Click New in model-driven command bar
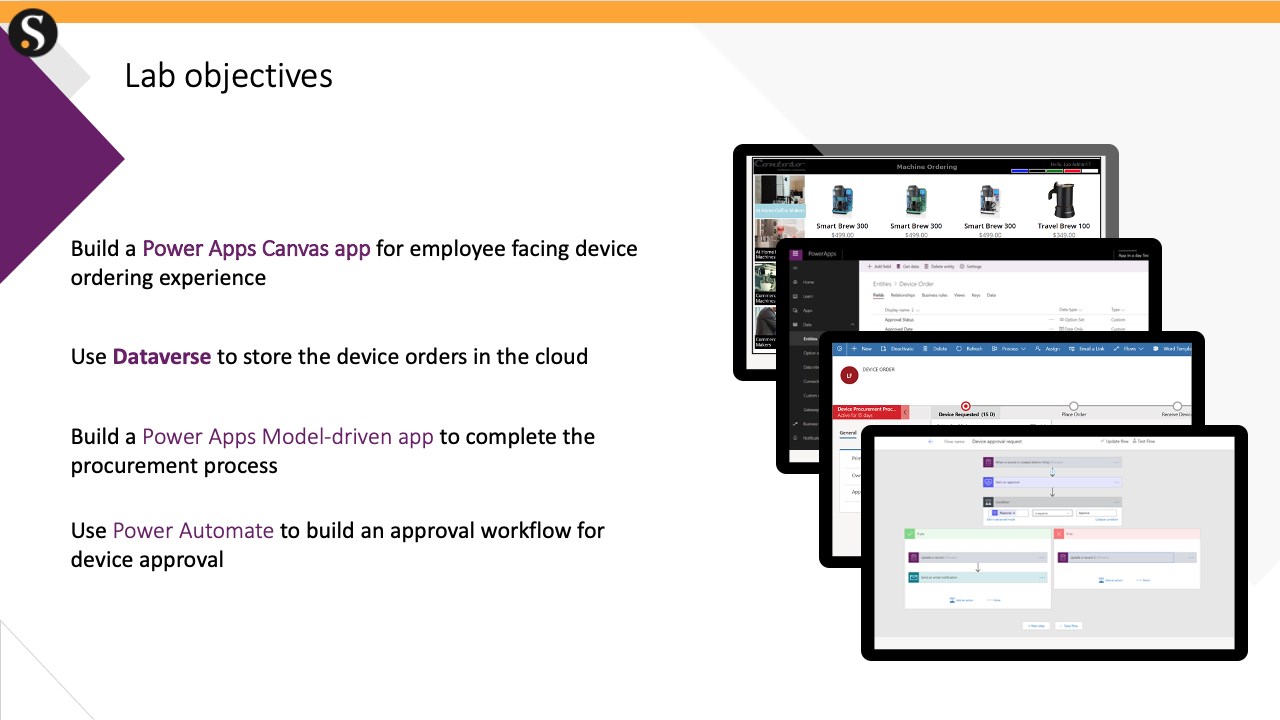Viewport: 1280px width, 720px height. coord(862,349)
